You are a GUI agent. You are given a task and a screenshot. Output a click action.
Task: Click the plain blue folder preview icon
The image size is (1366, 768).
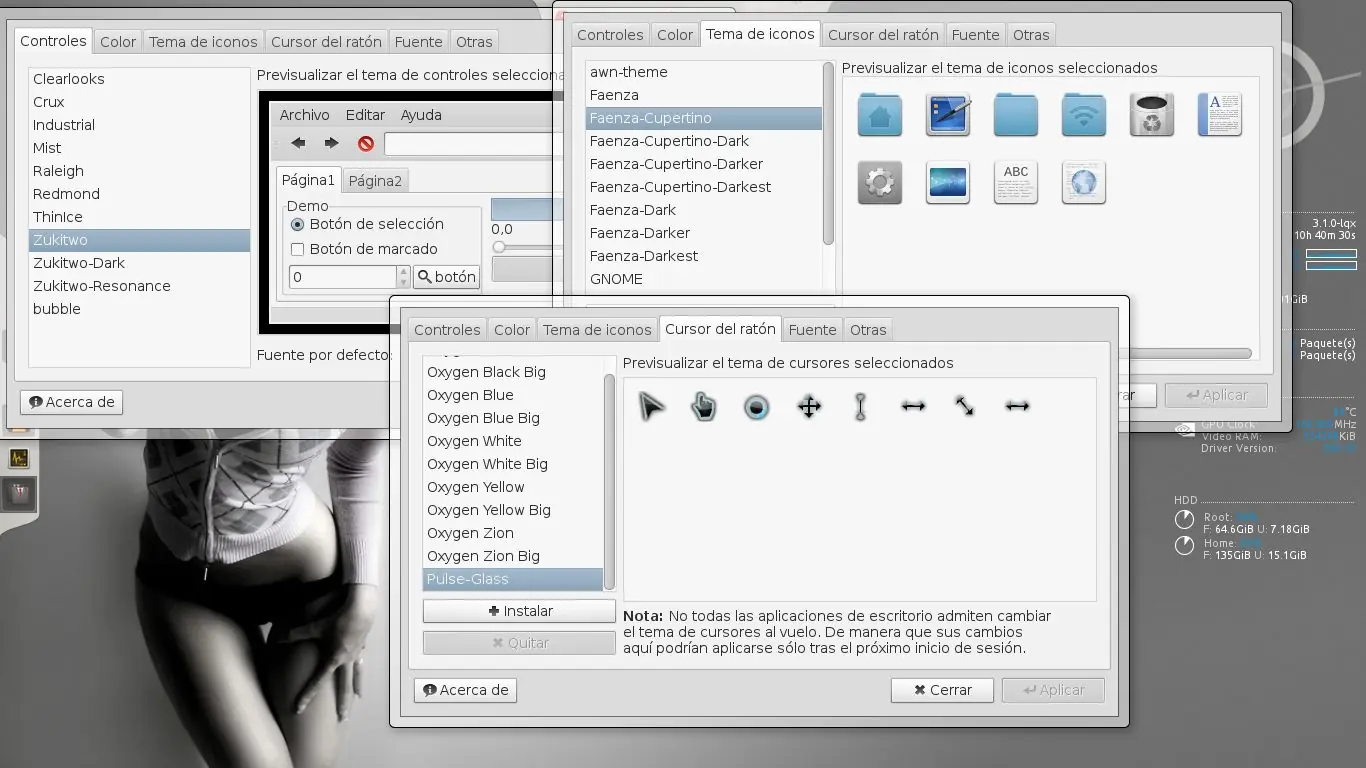coord(1016,115)
